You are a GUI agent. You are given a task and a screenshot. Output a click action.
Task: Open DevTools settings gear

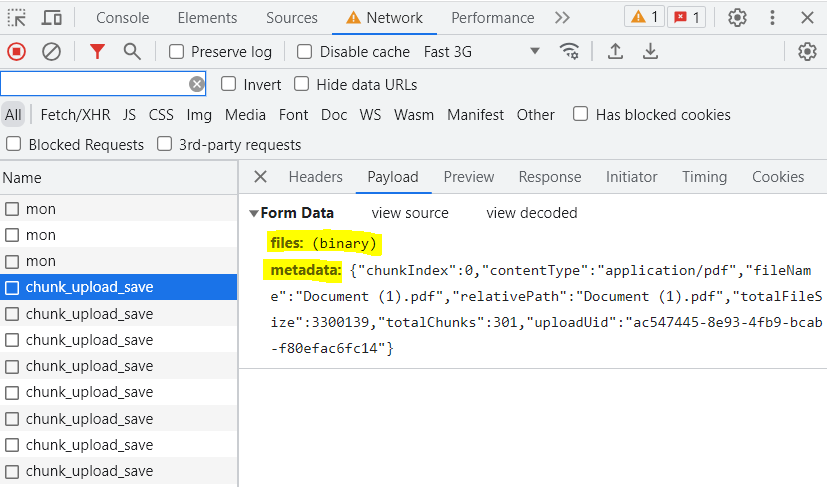coord(737,18)
